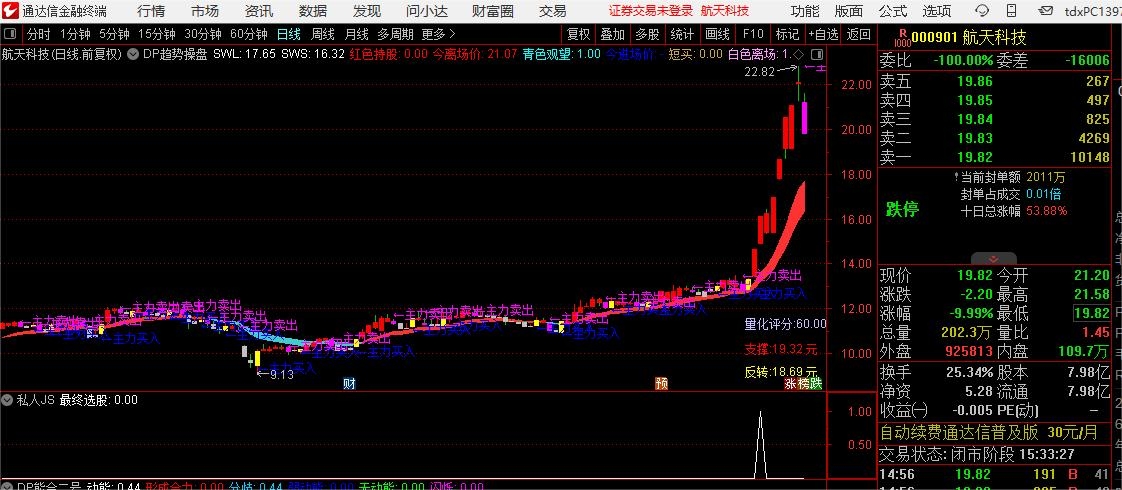Image resolution: width=1122 pixels, height=490 pixels.
Task: Click the R 1000 badge beside stock code
Action: coord(902,38)
